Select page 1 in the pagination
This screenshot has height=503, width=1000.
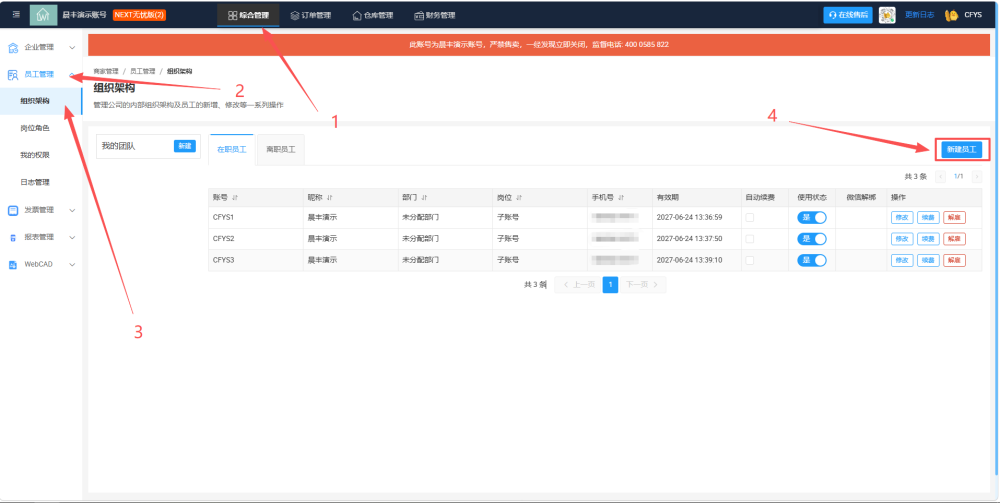point(610,284)
